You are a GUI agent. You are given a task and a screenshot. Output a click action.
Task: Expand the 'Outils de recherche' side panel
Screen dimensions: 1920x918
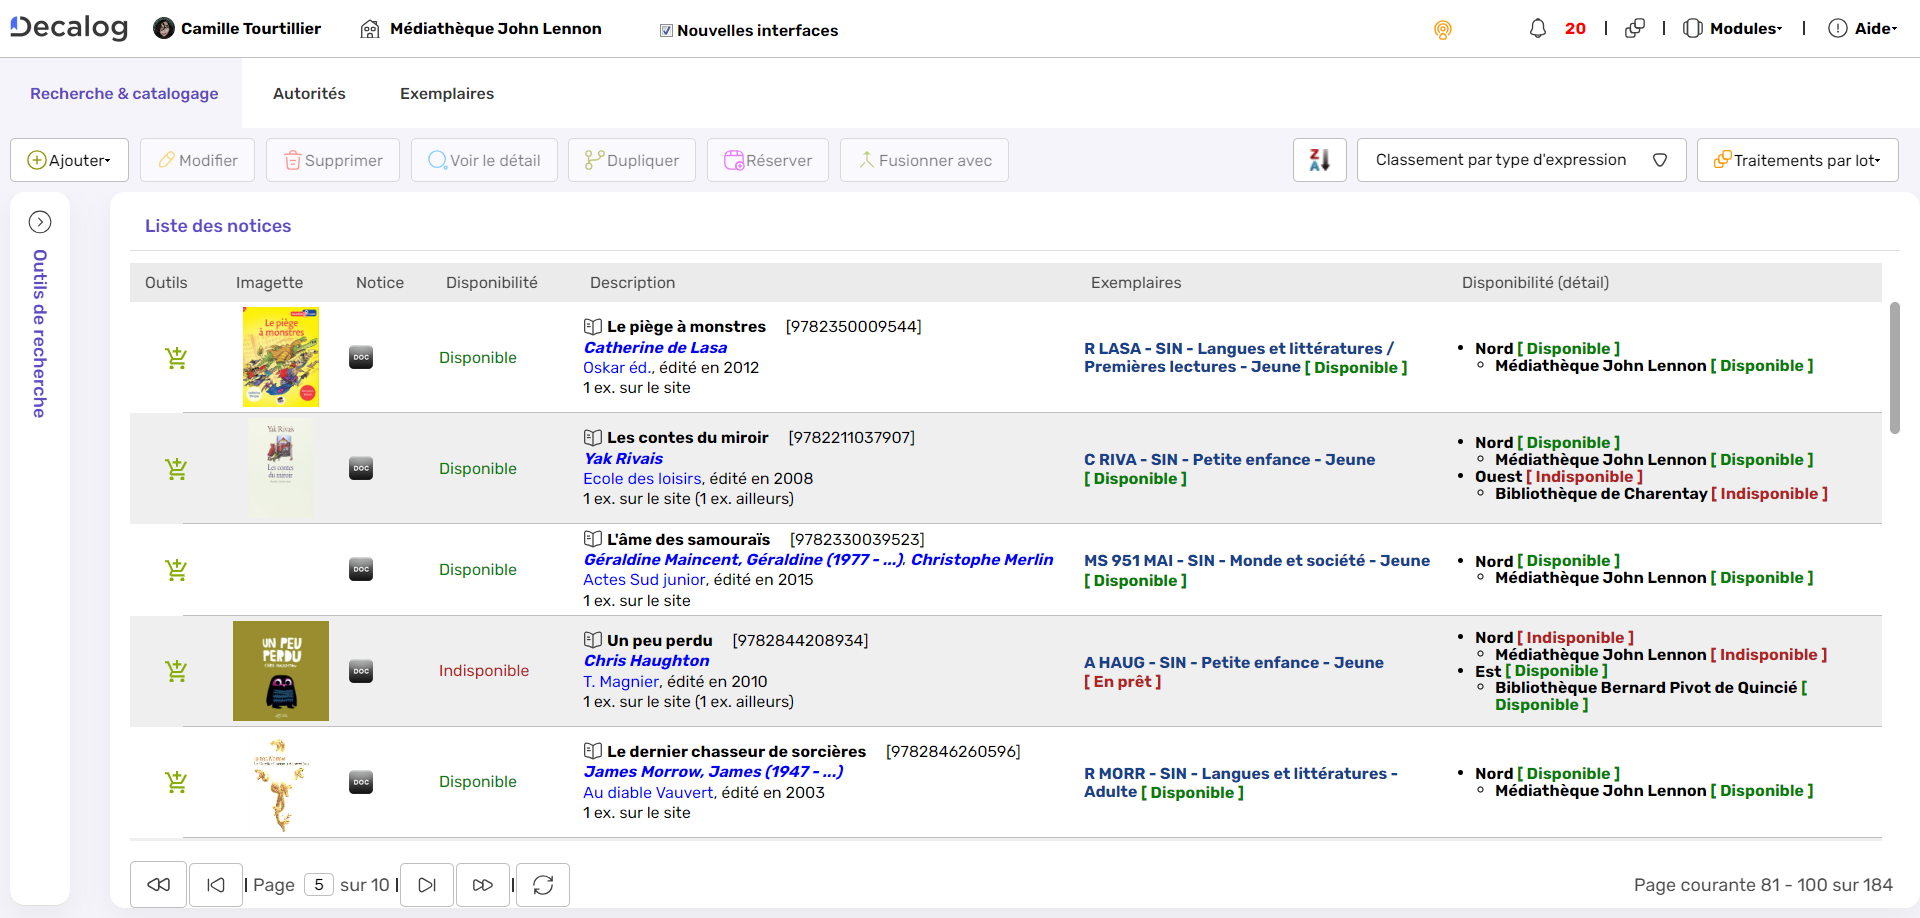point(40,222)
